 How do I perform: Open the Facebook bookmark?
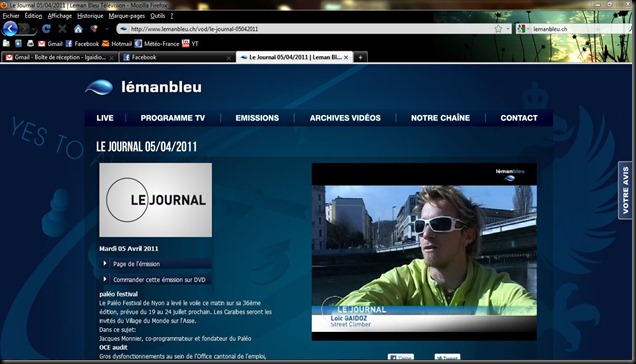coord(82,43)
